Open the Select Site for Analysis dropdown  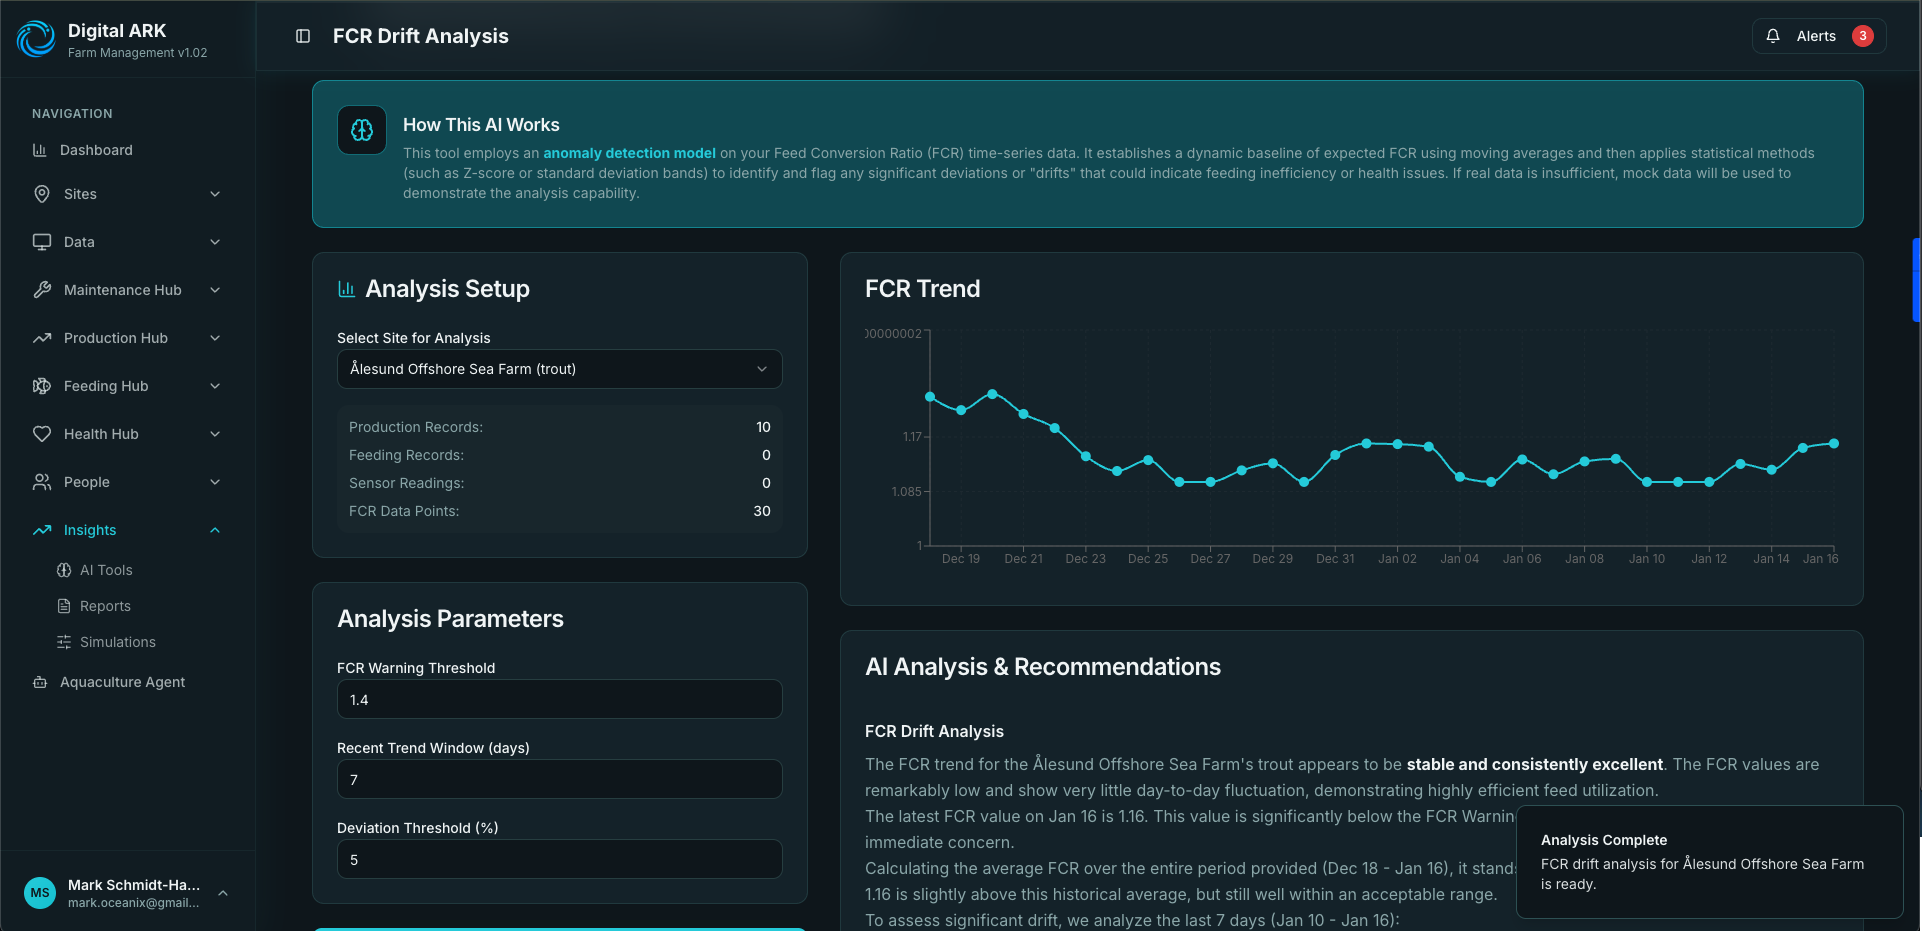coord(559,369)
